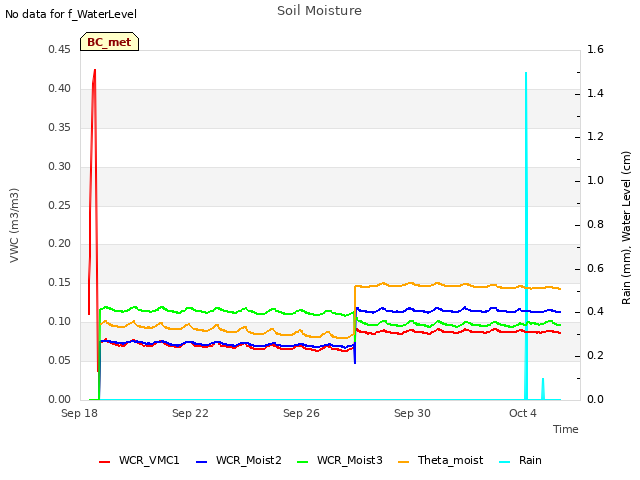Click the Rain (mm), Water Level axis label
The image size is (640, 480).
(x=626, y=228)
